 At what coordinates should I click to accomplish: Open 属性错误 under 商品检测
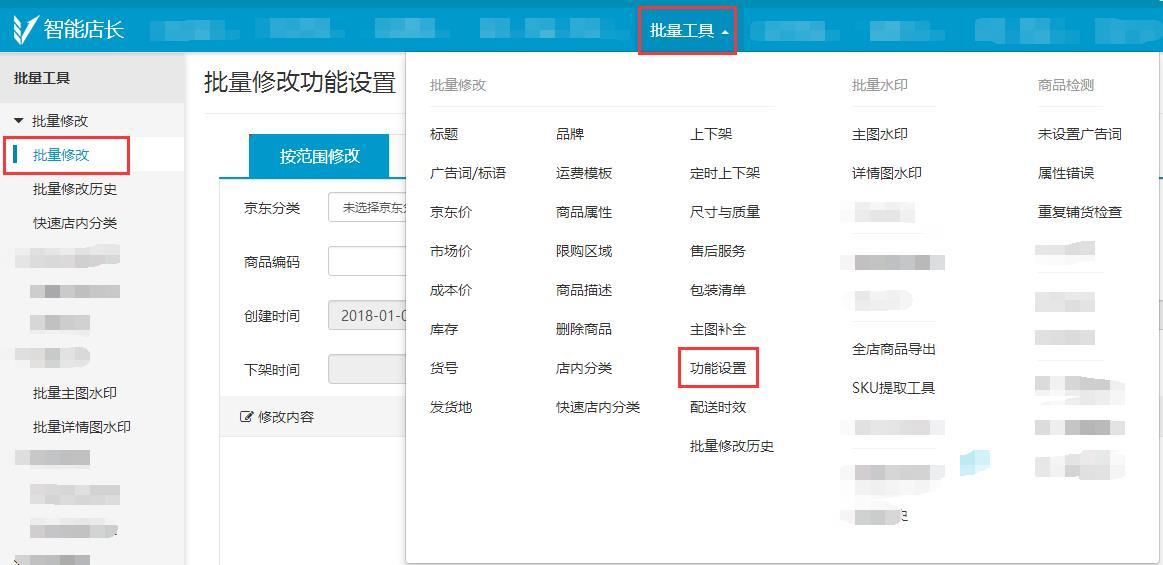(1066, 174)
